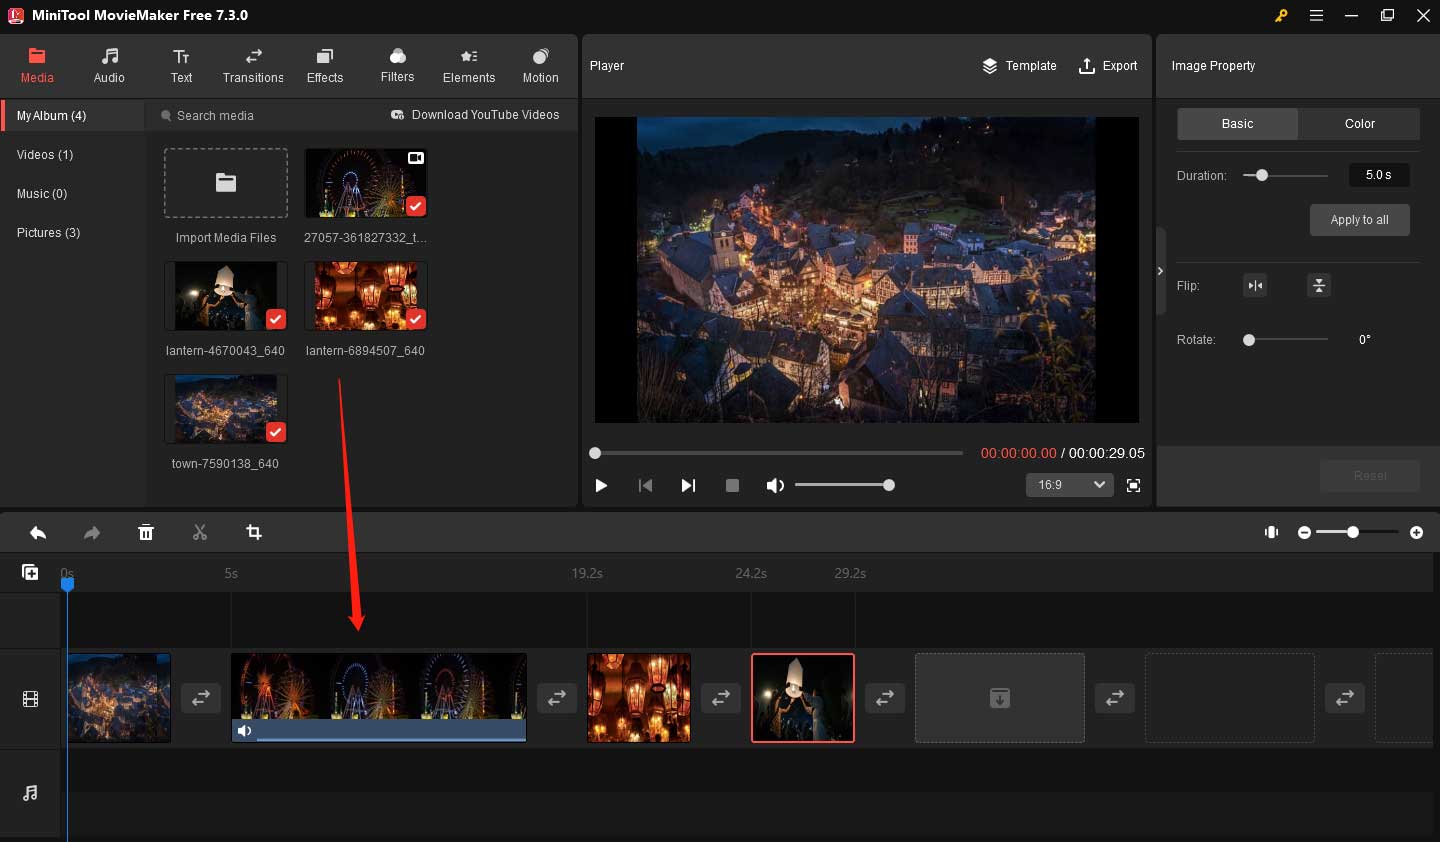Select My Album (4) category
This screenshot has width=1440, height=842.
(72, 116)
